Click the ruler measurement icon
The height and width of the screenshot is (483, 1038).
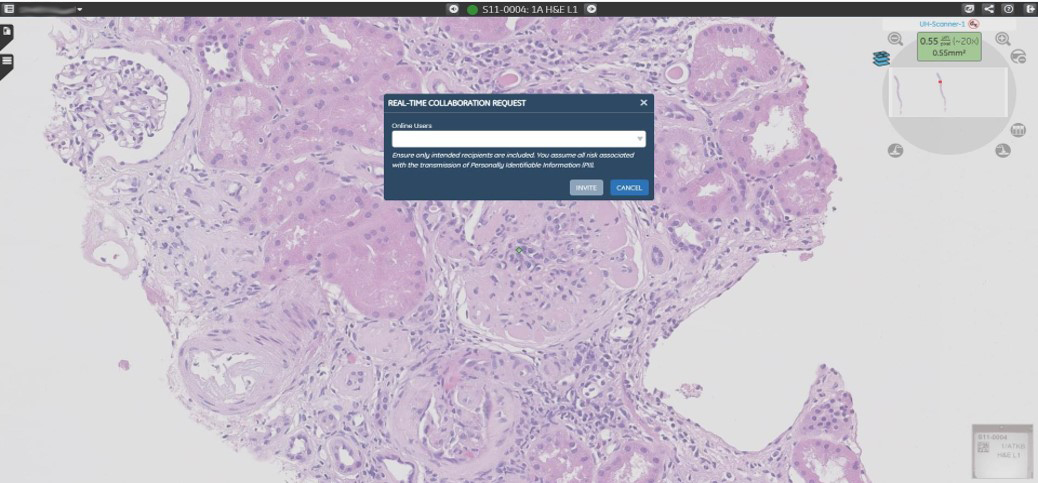pyautogui.click(x=1018, y=131)
